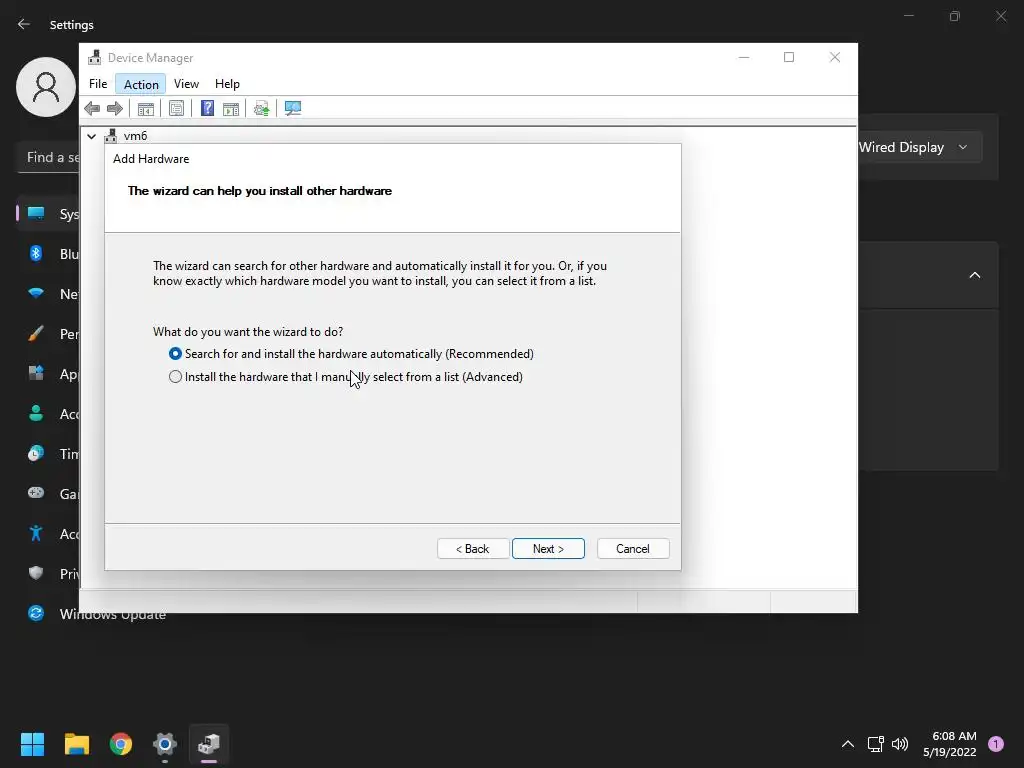Open Network via the Wi-Fi sidebar icon
1024x768 pixels.
(x=36, y=293)
